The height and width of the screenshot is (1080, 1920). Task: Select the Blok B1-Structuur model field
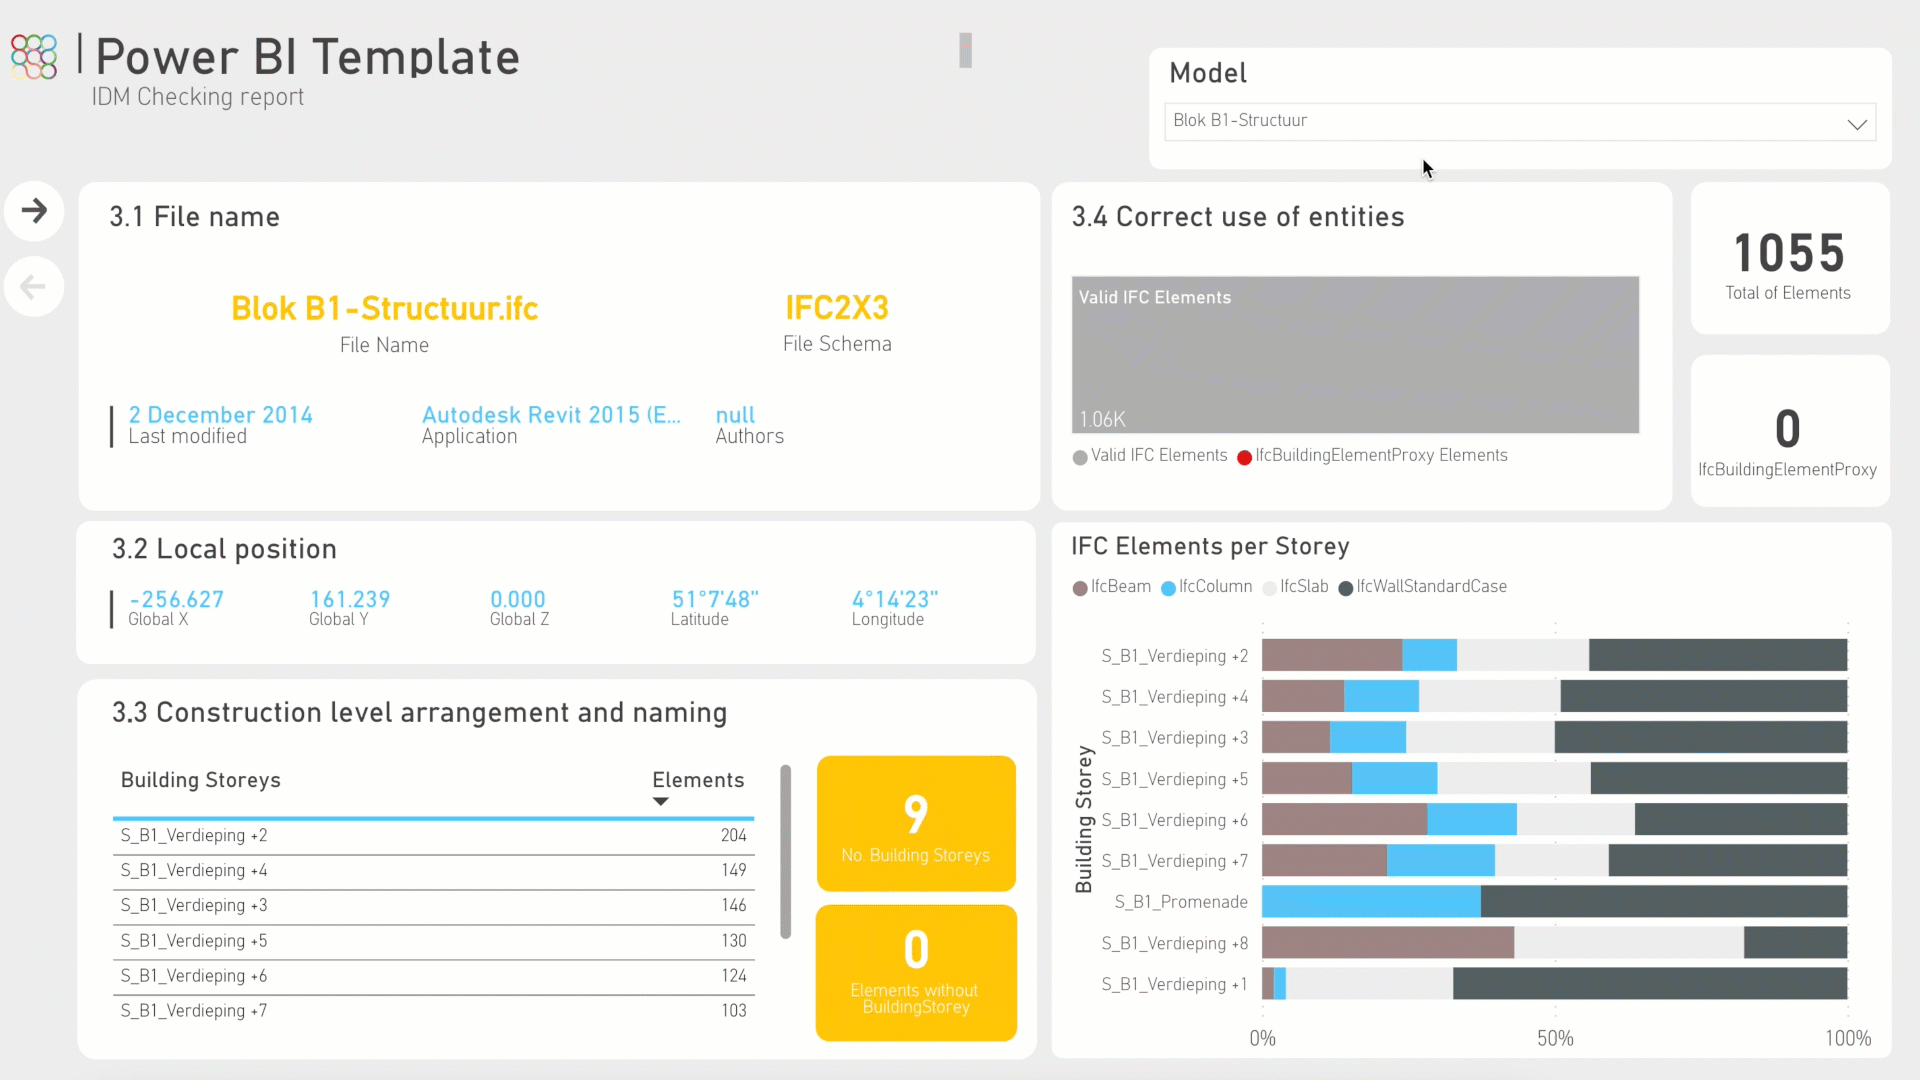(1519, 121)
